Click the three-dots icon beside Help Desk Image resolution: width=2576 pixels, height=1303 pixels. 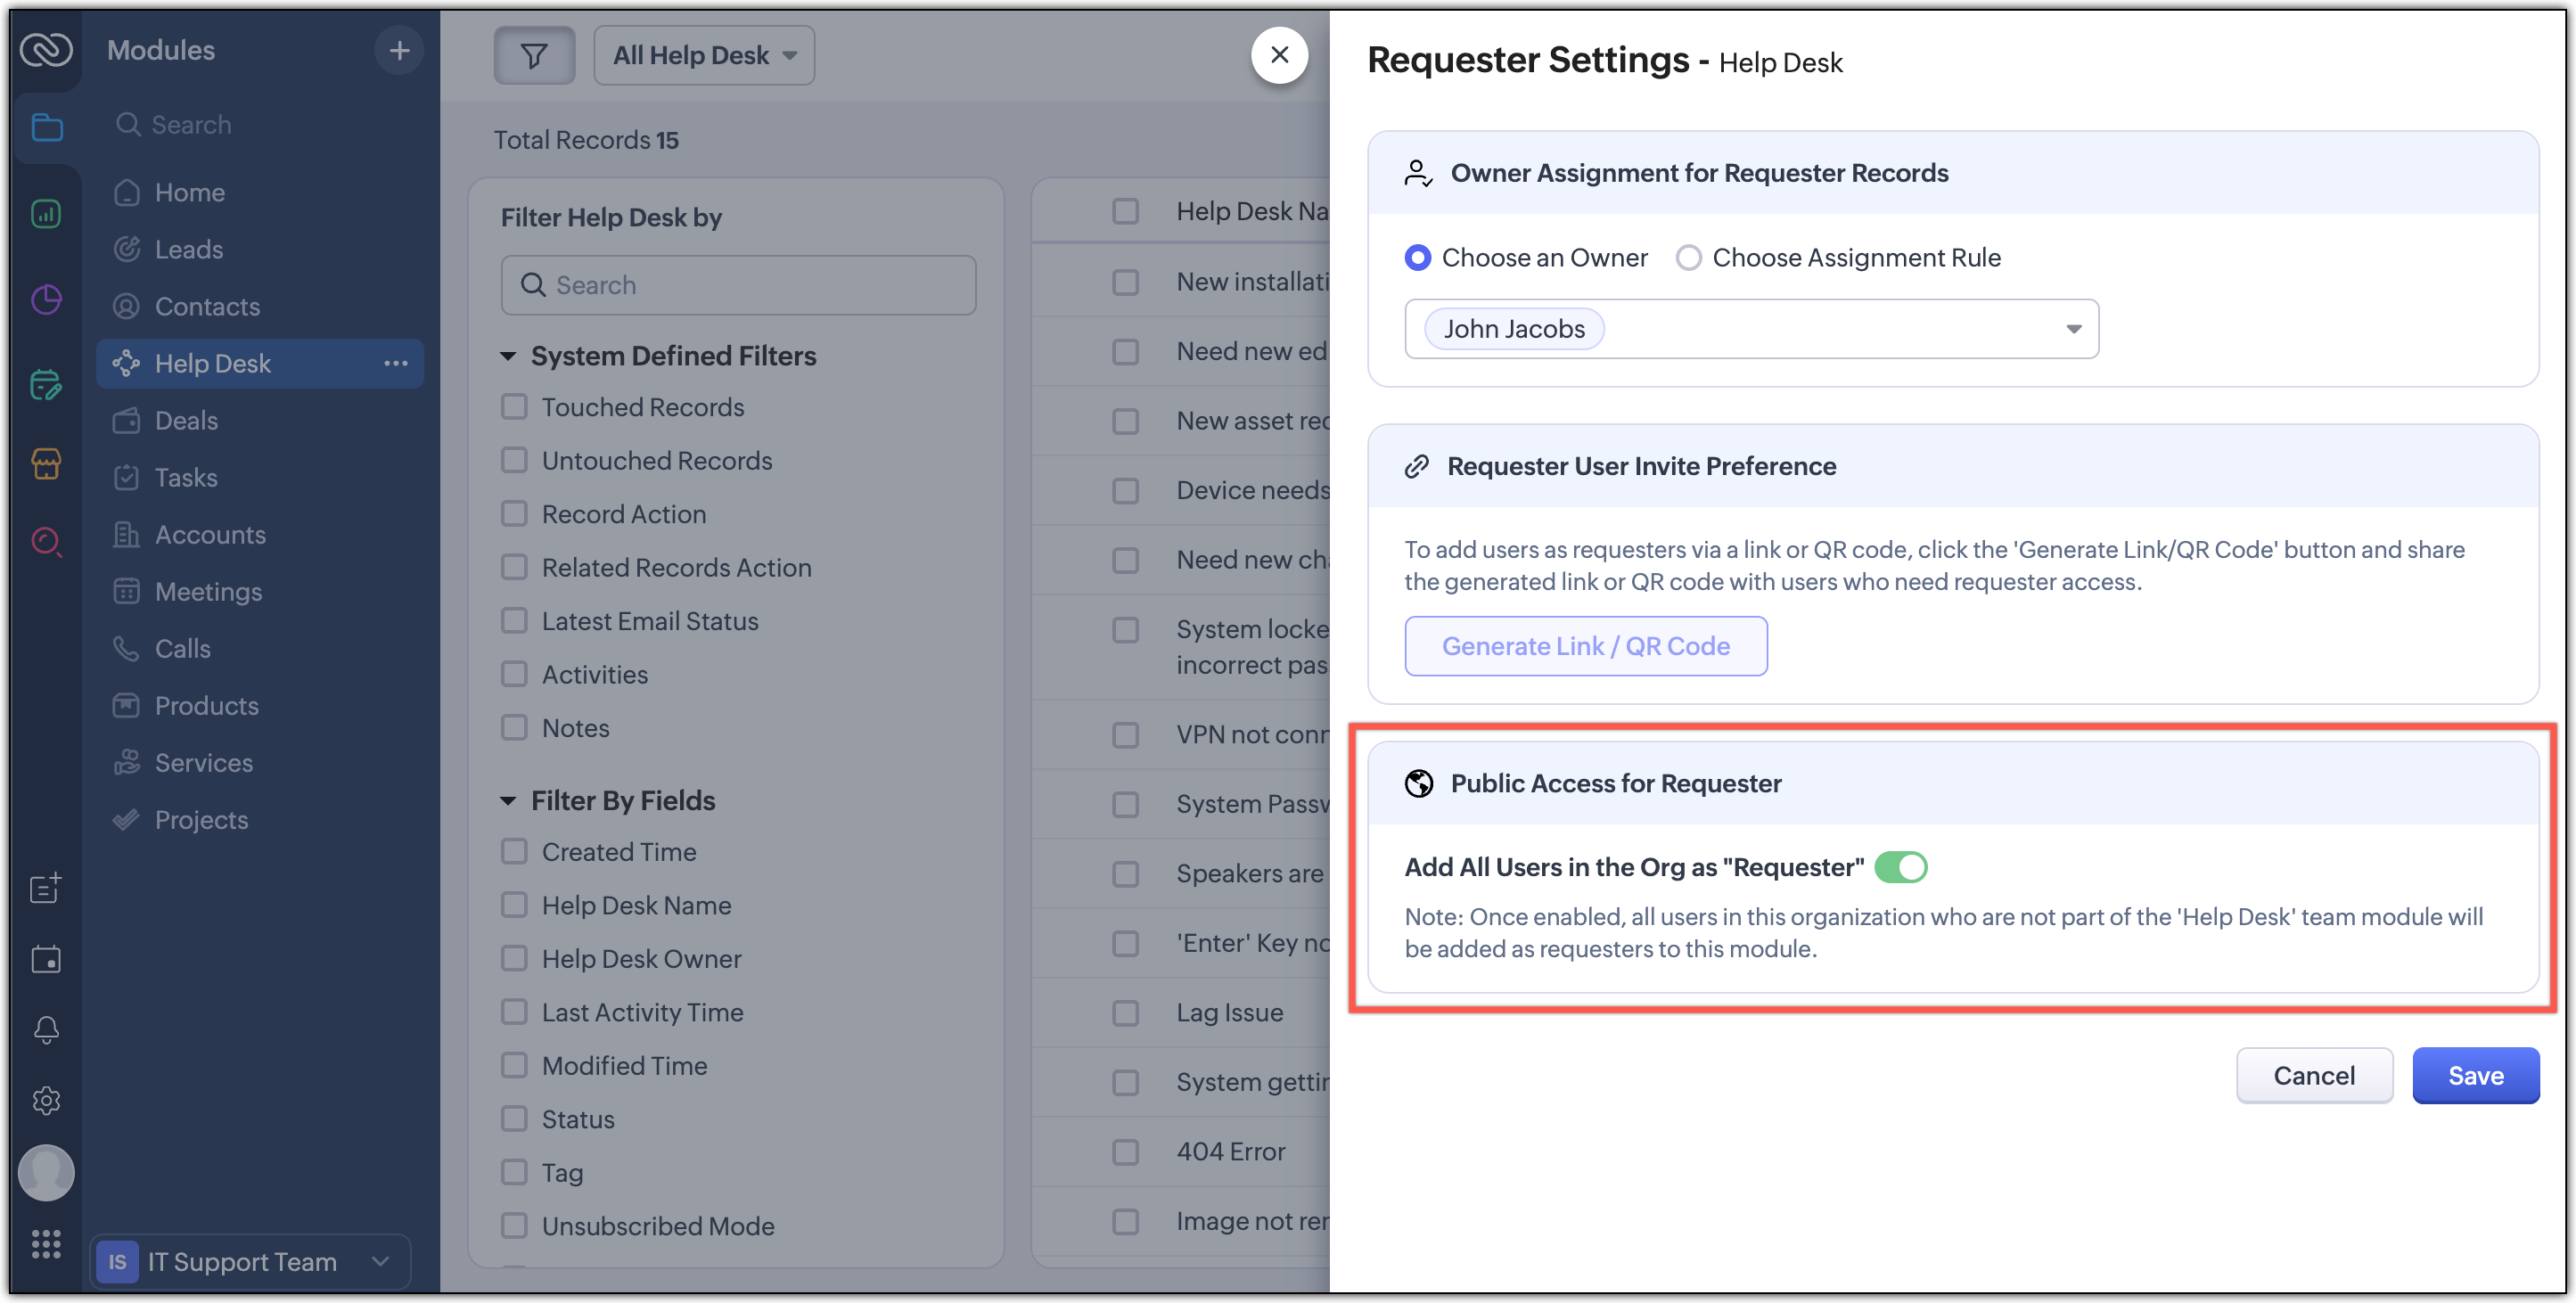coord(396,364)
